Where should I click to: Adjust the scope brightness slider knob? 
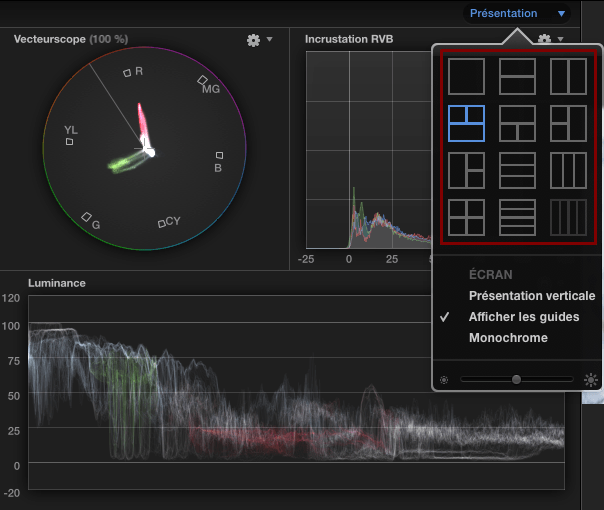tap(516, 379)
